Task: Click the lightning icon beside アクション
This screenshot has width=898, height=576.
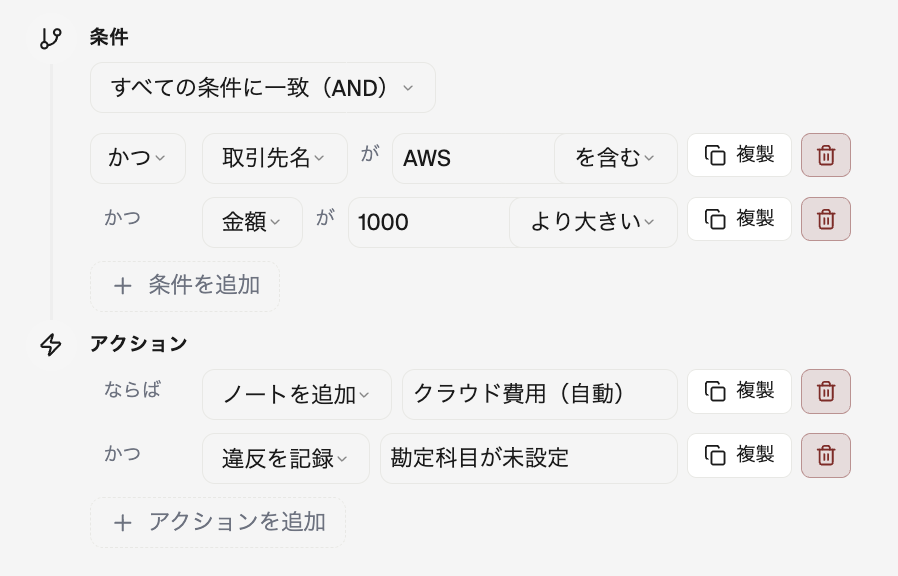Action: (51, 345)
